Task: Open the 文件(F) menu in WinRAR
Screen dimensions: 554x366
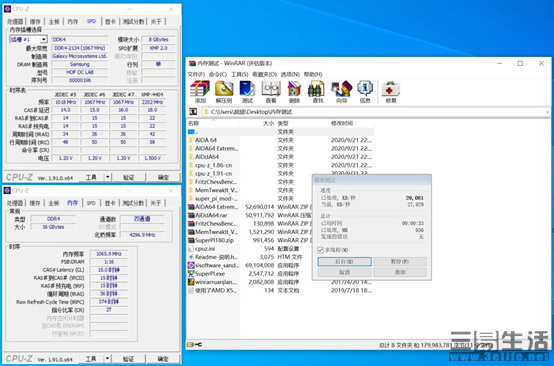Action: [x=196, y=74]
